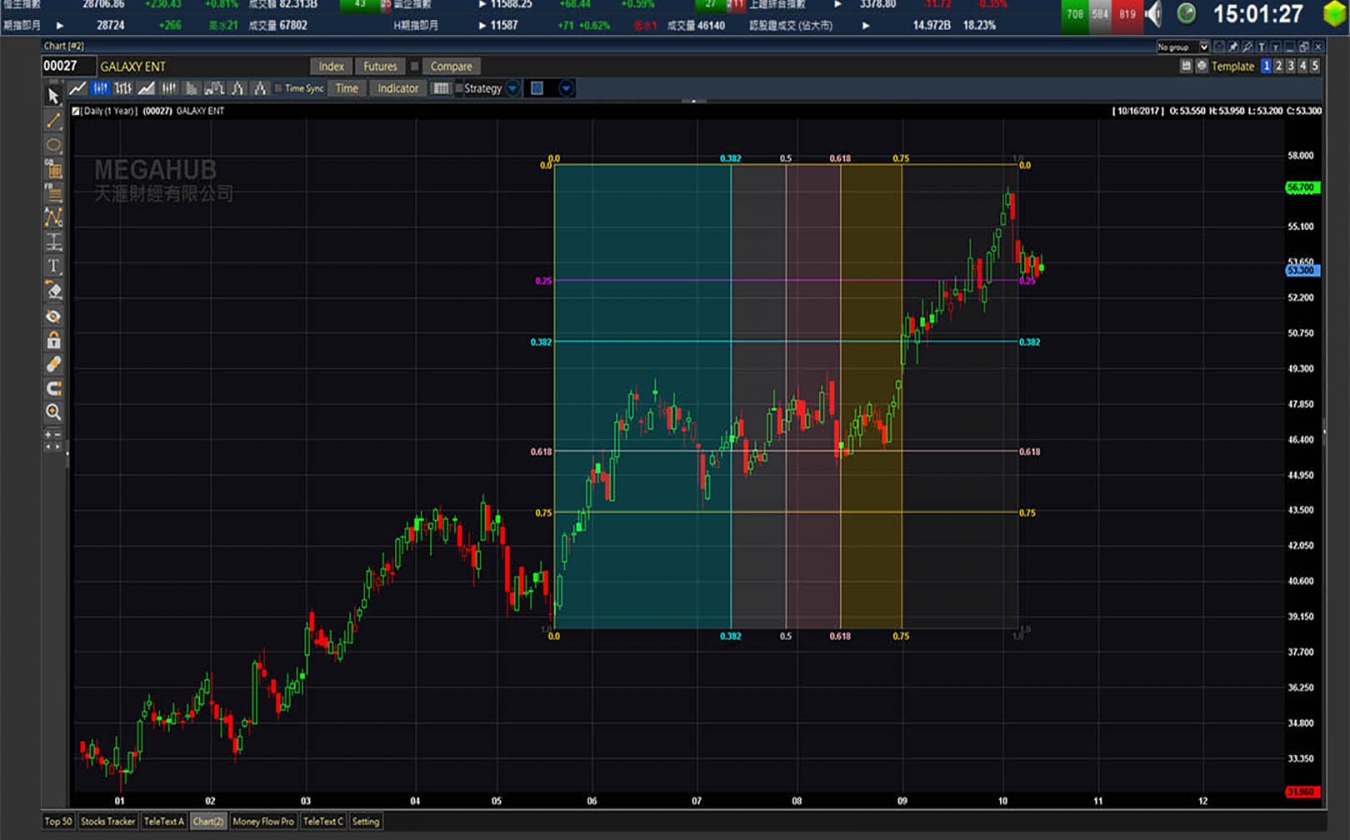Select the text annotation tool
The image size is (1350, 840).
click(x=53, y=266)
